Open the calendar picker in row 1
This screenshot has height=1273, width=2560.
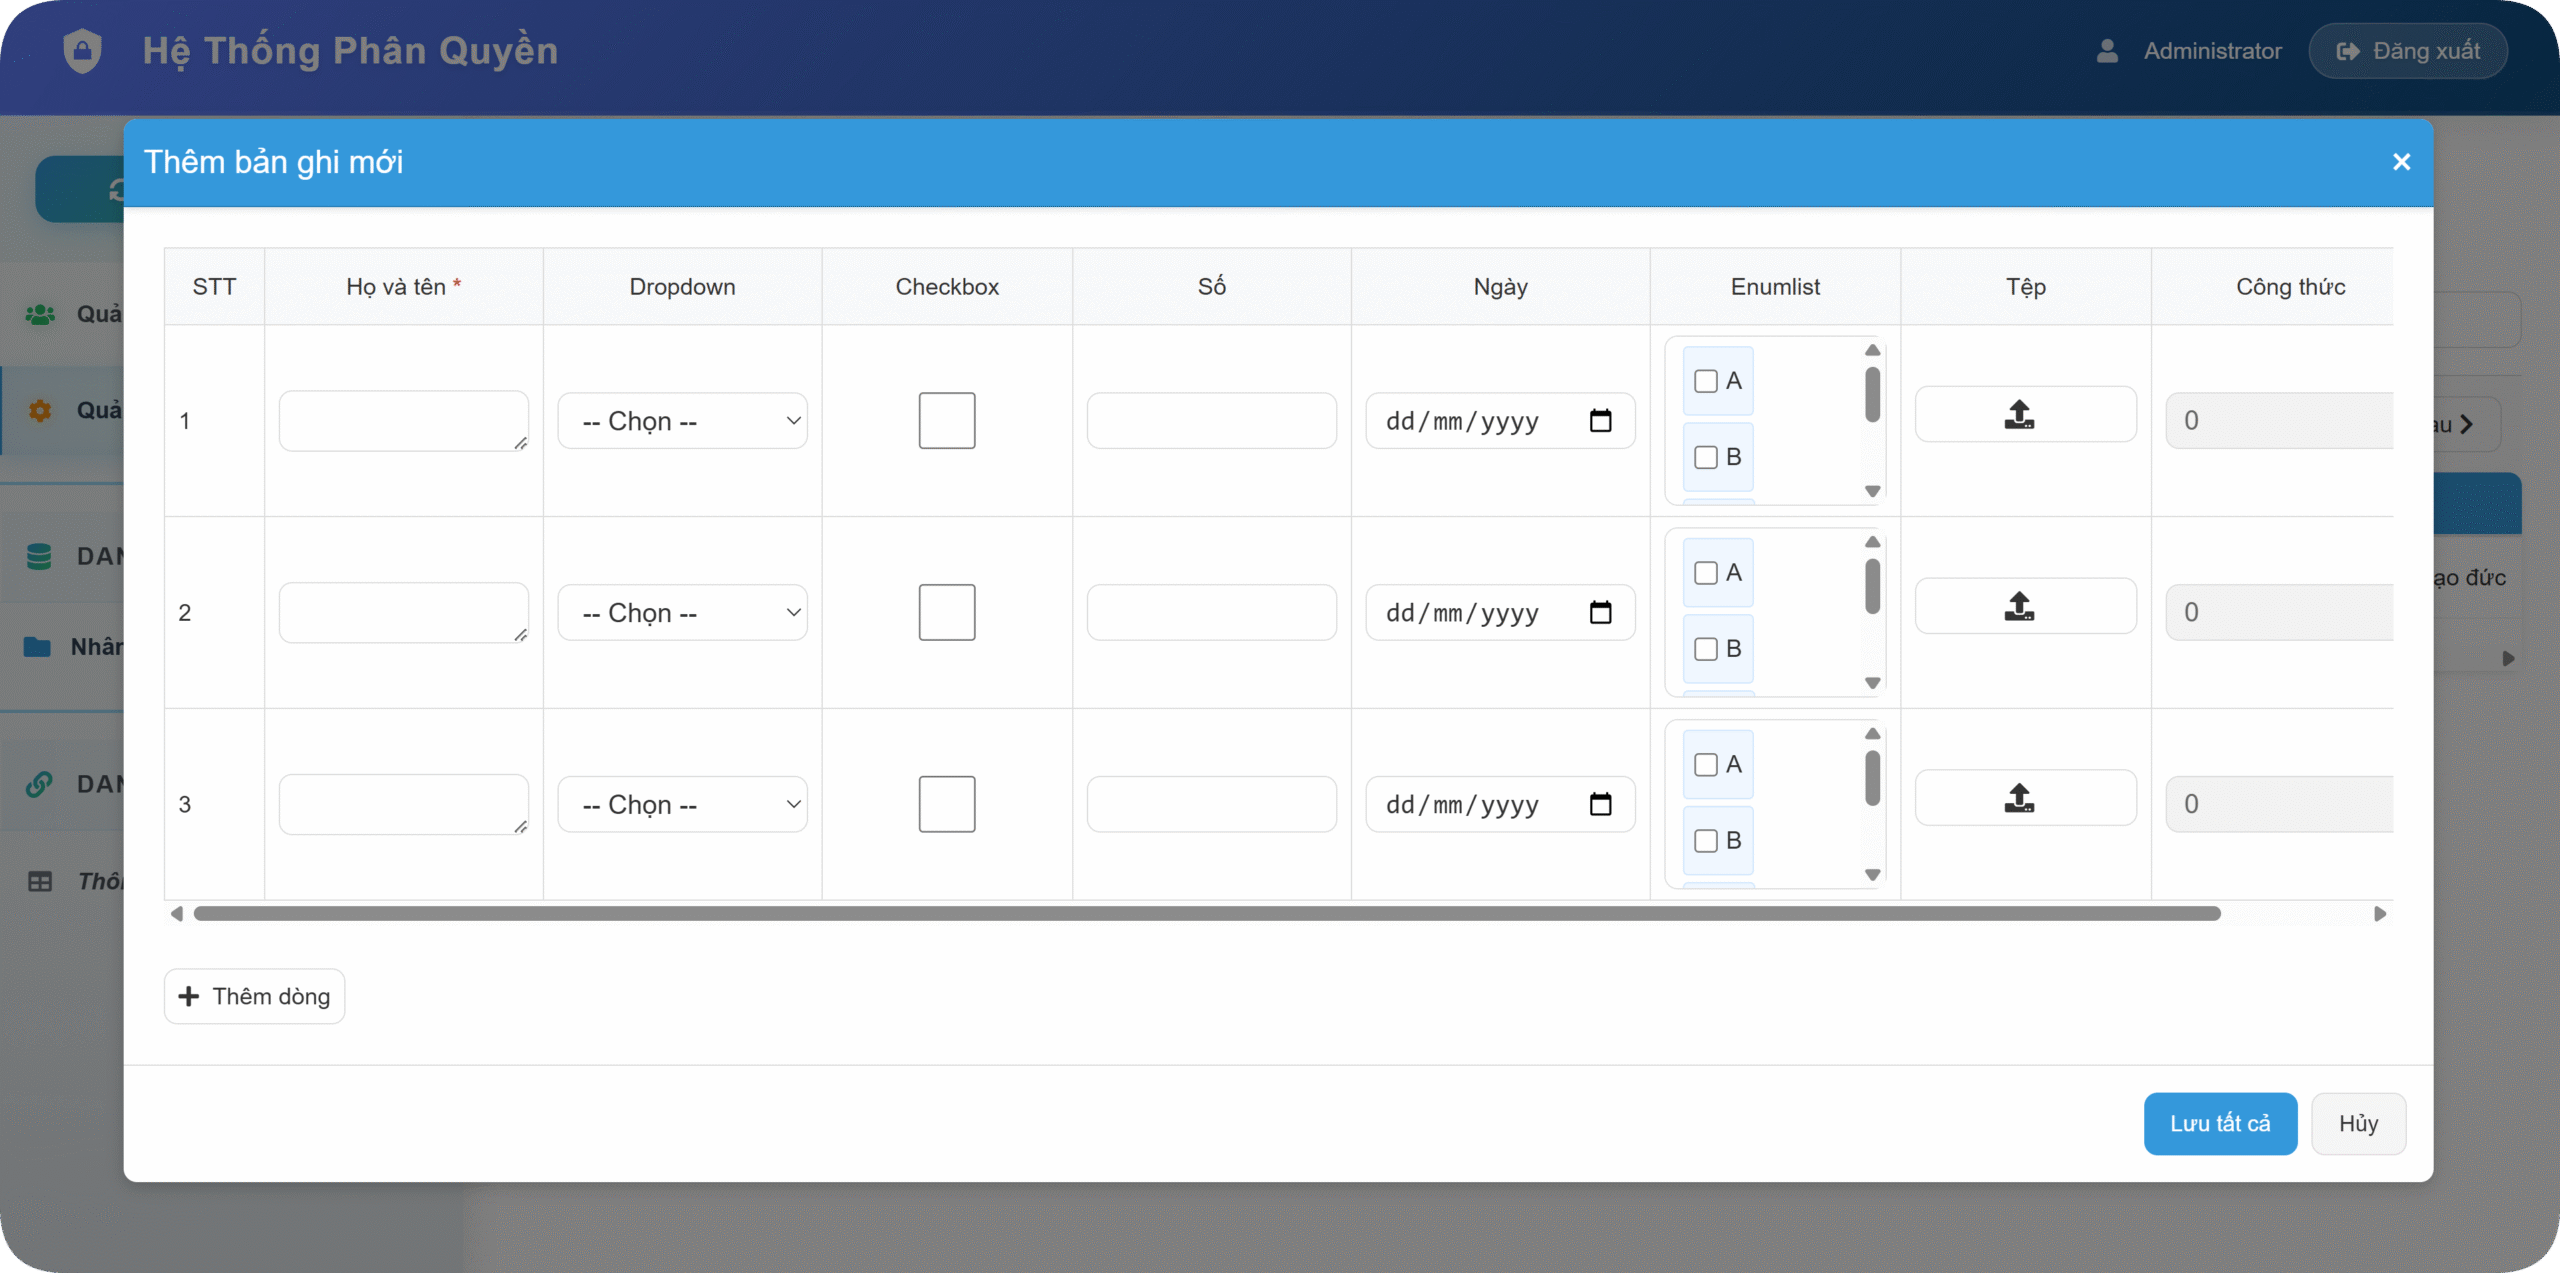point(1600,421)
